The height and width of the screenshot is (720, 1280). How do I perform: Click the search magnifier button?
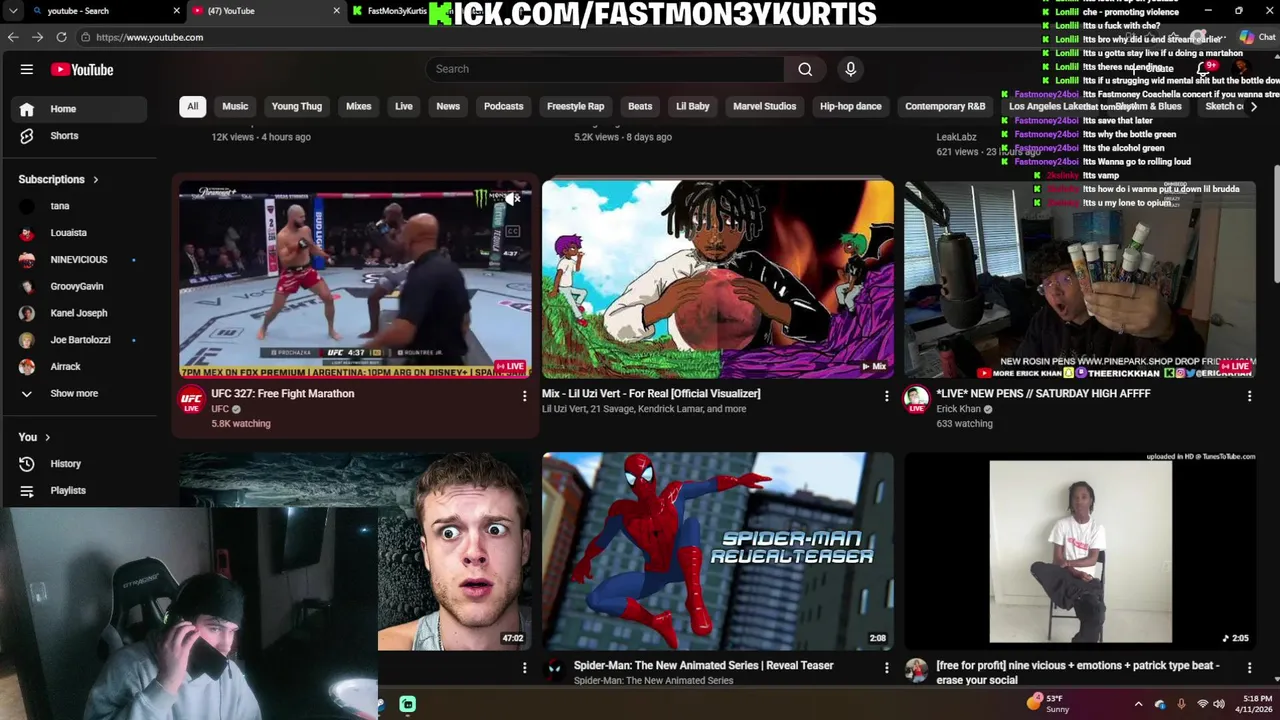pos(805,69)
